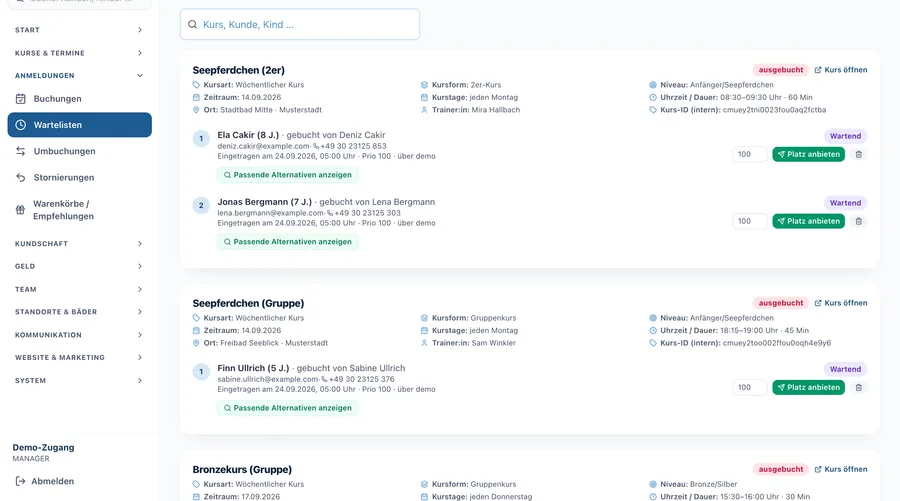Offer a place to Ela Cakir
The width and height of the screenshot is (900, 501).
point(808,154)
